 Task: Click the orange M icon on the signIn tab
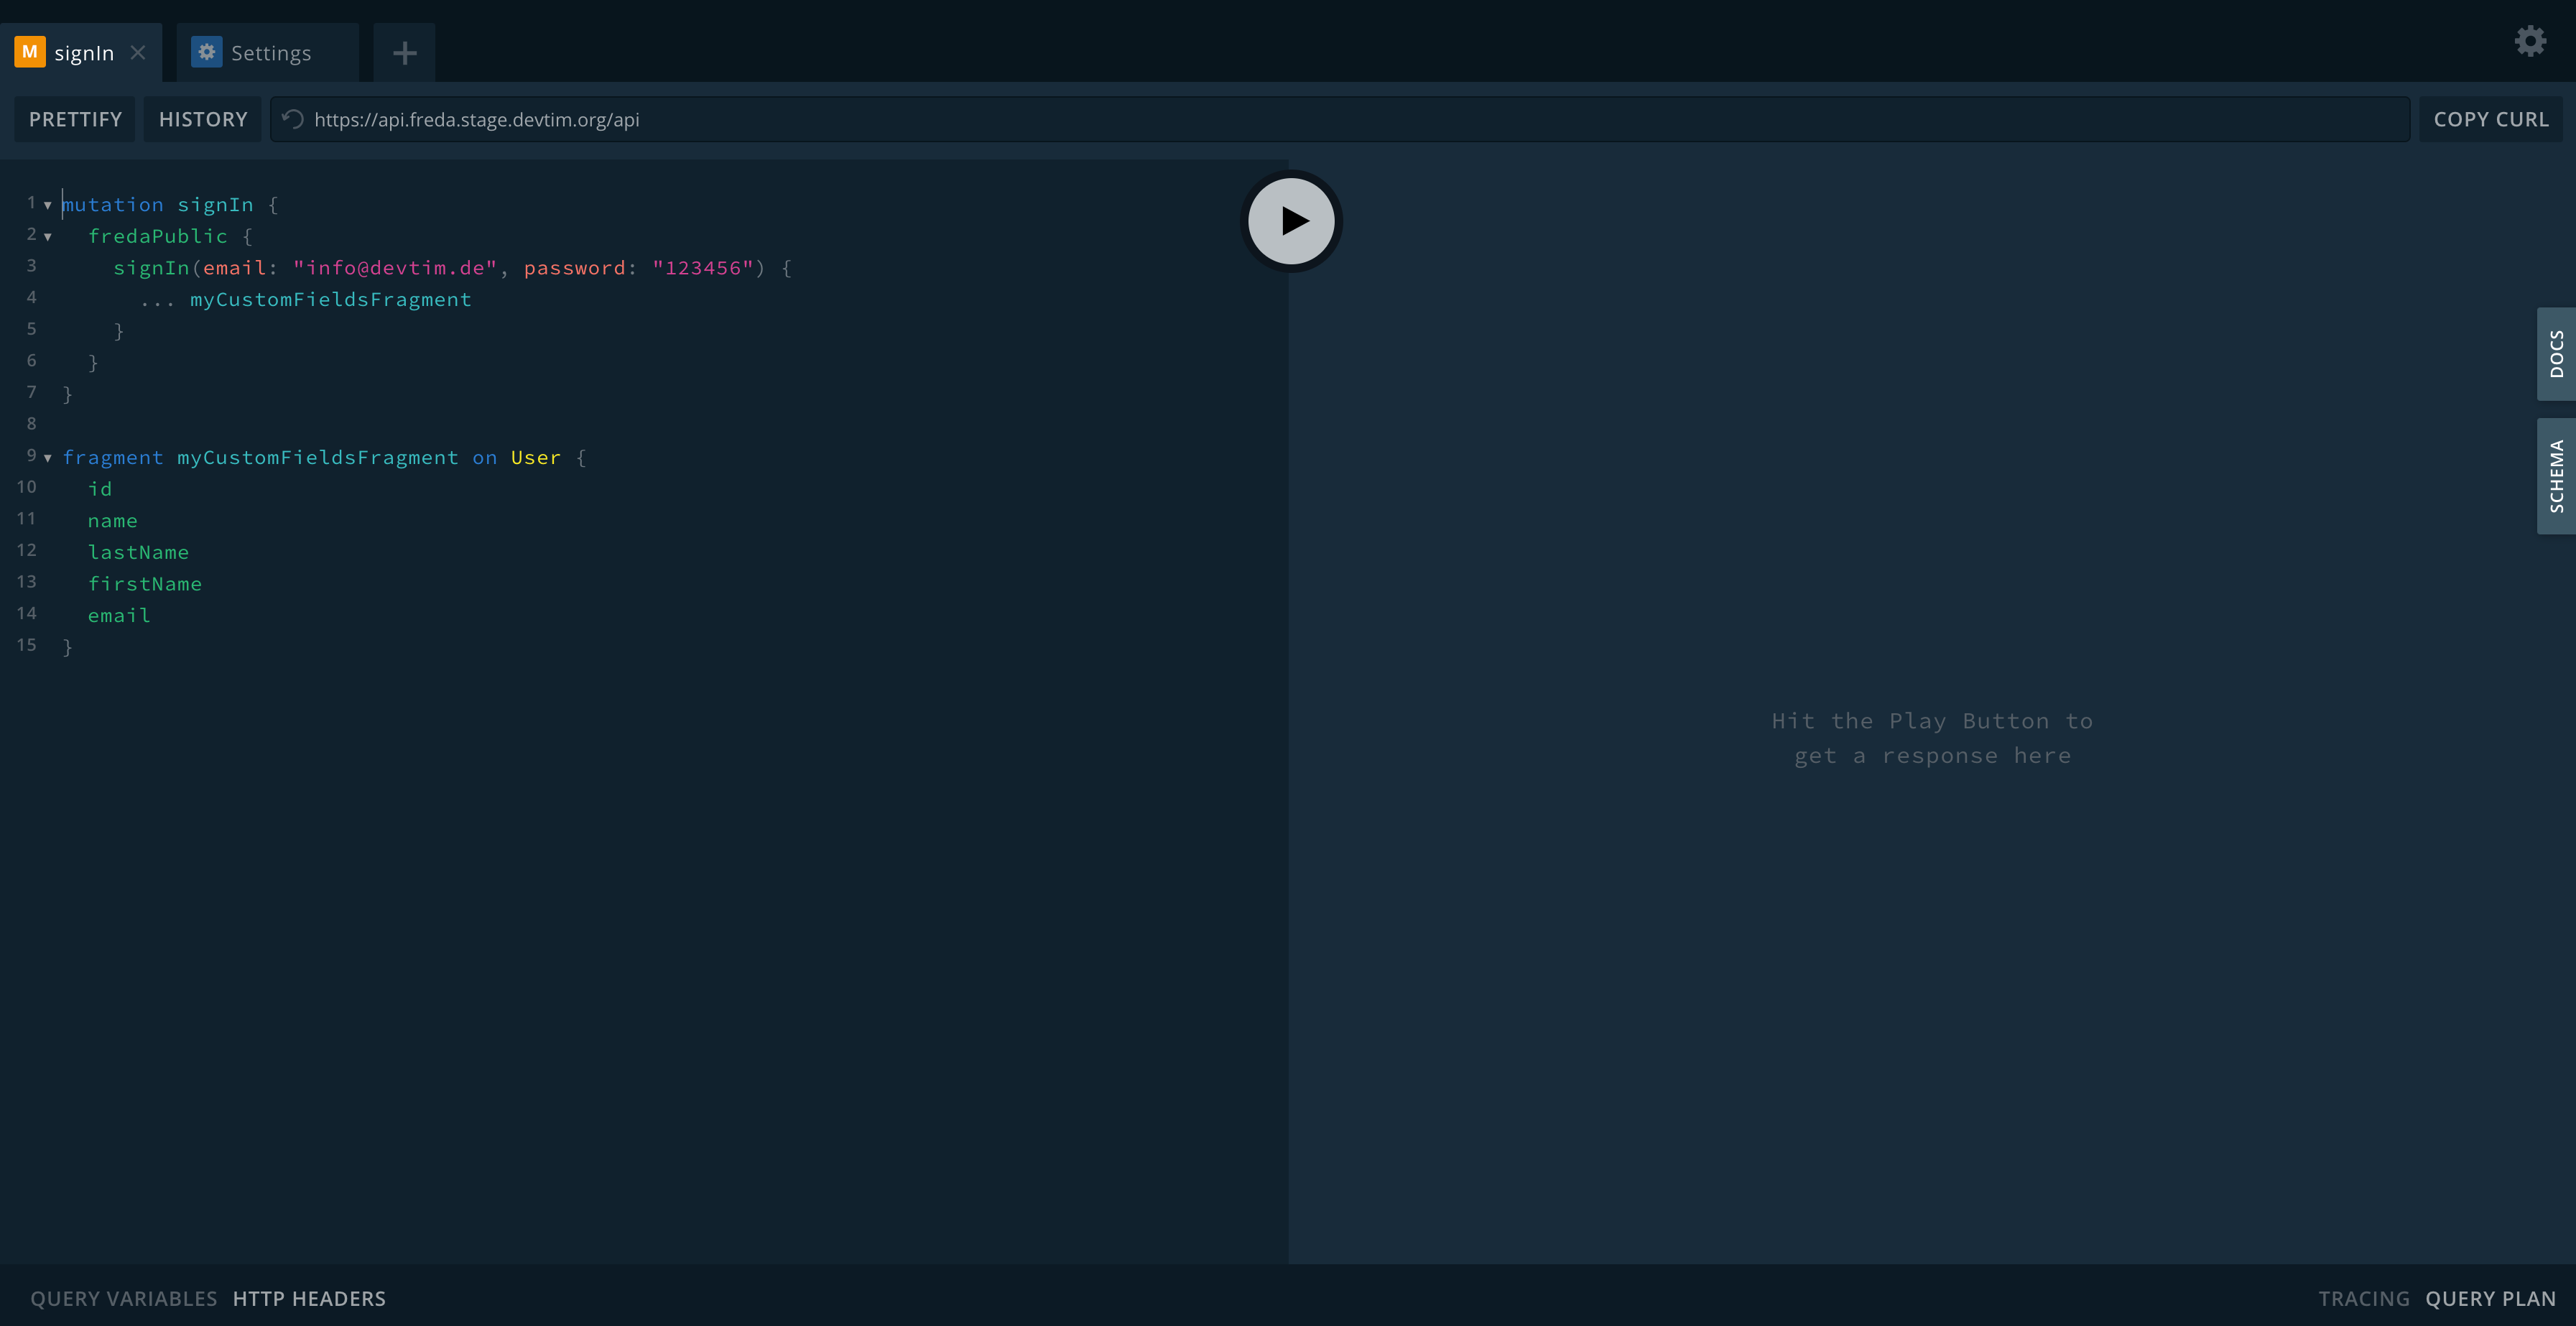pyautogui.click(x=30, y=52)
